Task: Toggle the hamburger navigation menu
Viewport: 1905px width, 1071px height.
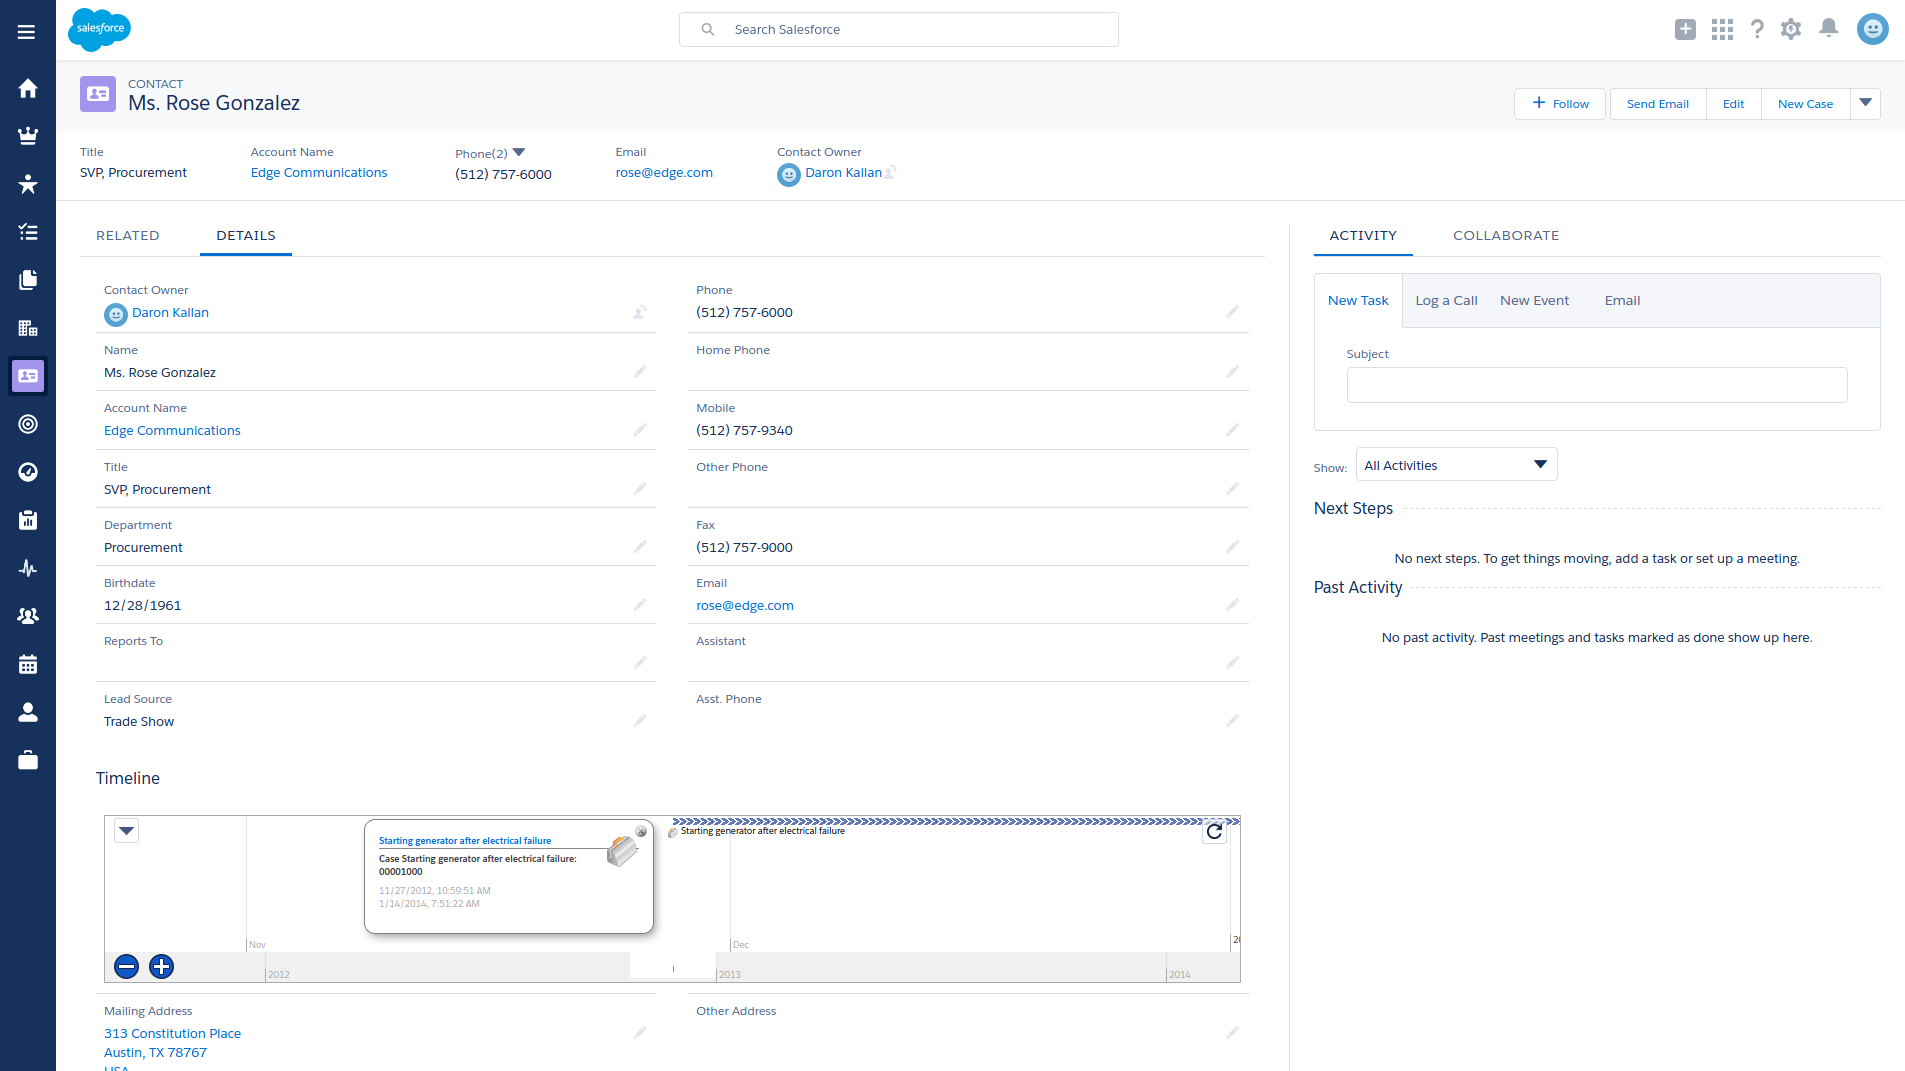Action: point(26,32)
